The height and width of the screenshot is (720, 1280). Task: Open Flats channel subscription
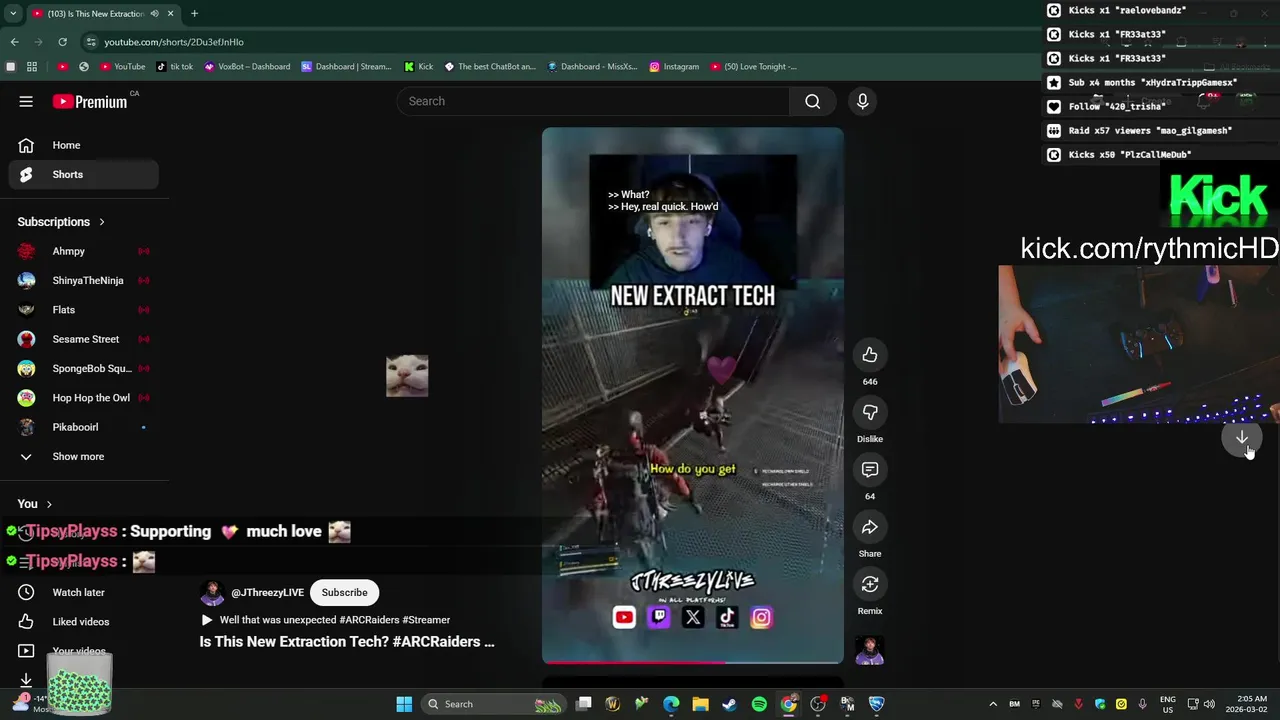(84, 310)
